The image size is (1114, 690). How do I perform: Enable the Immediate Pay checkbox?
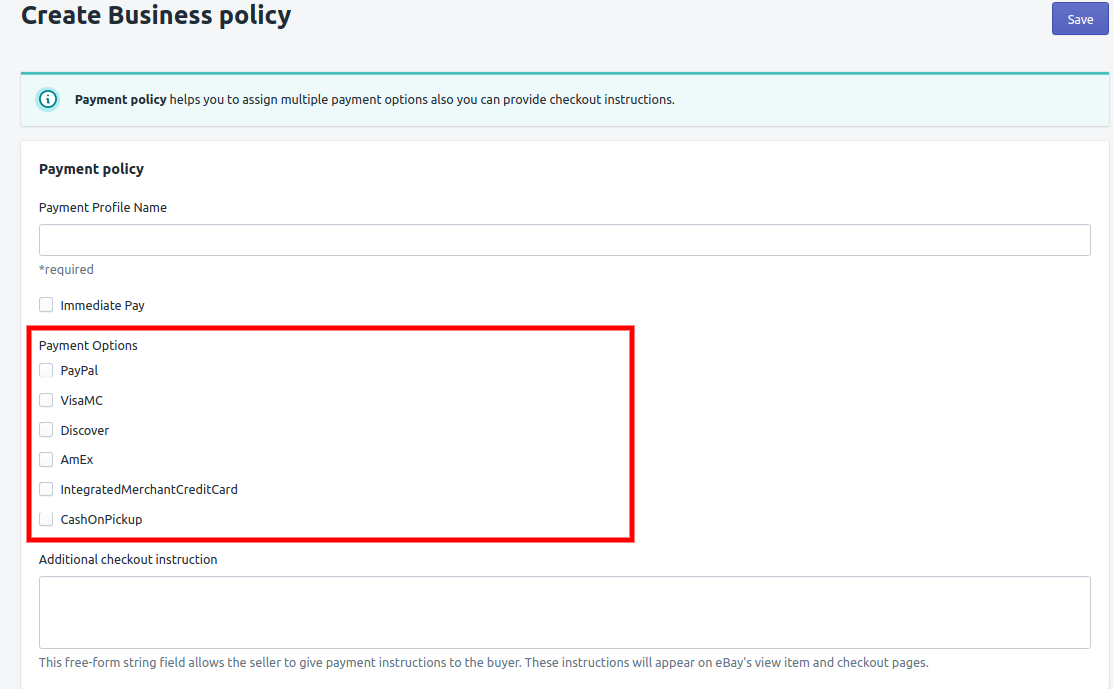[x=46, y=305]
